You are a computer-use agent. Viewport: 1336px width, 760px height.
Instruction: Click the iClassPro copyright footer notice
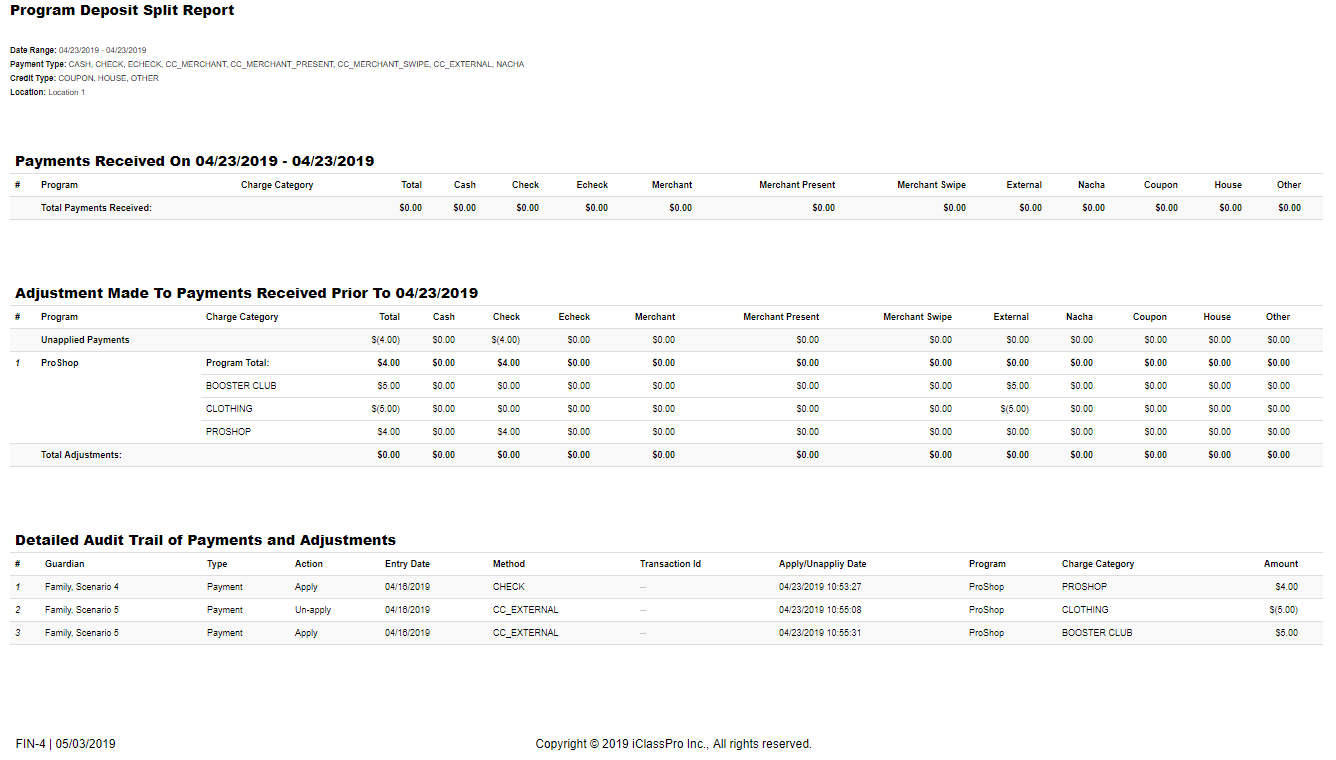[x=674, y=744]
